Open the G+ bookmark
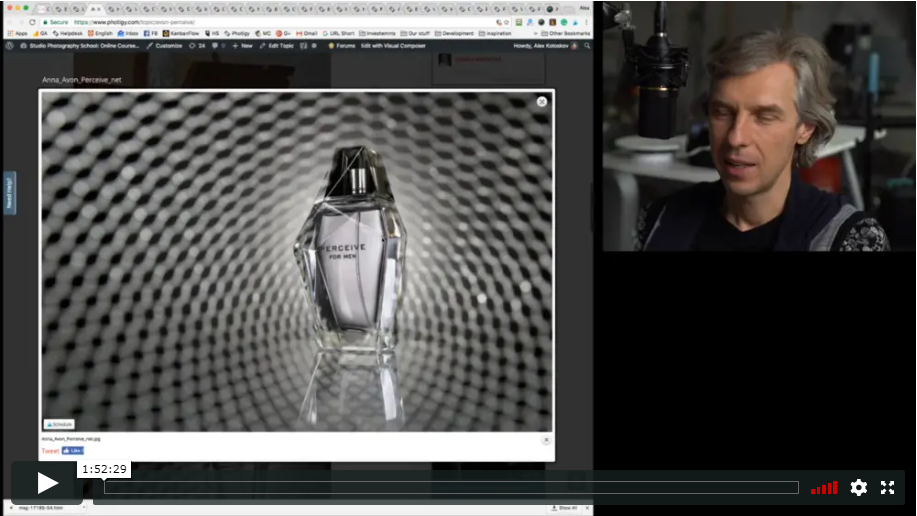 (283, 33)
